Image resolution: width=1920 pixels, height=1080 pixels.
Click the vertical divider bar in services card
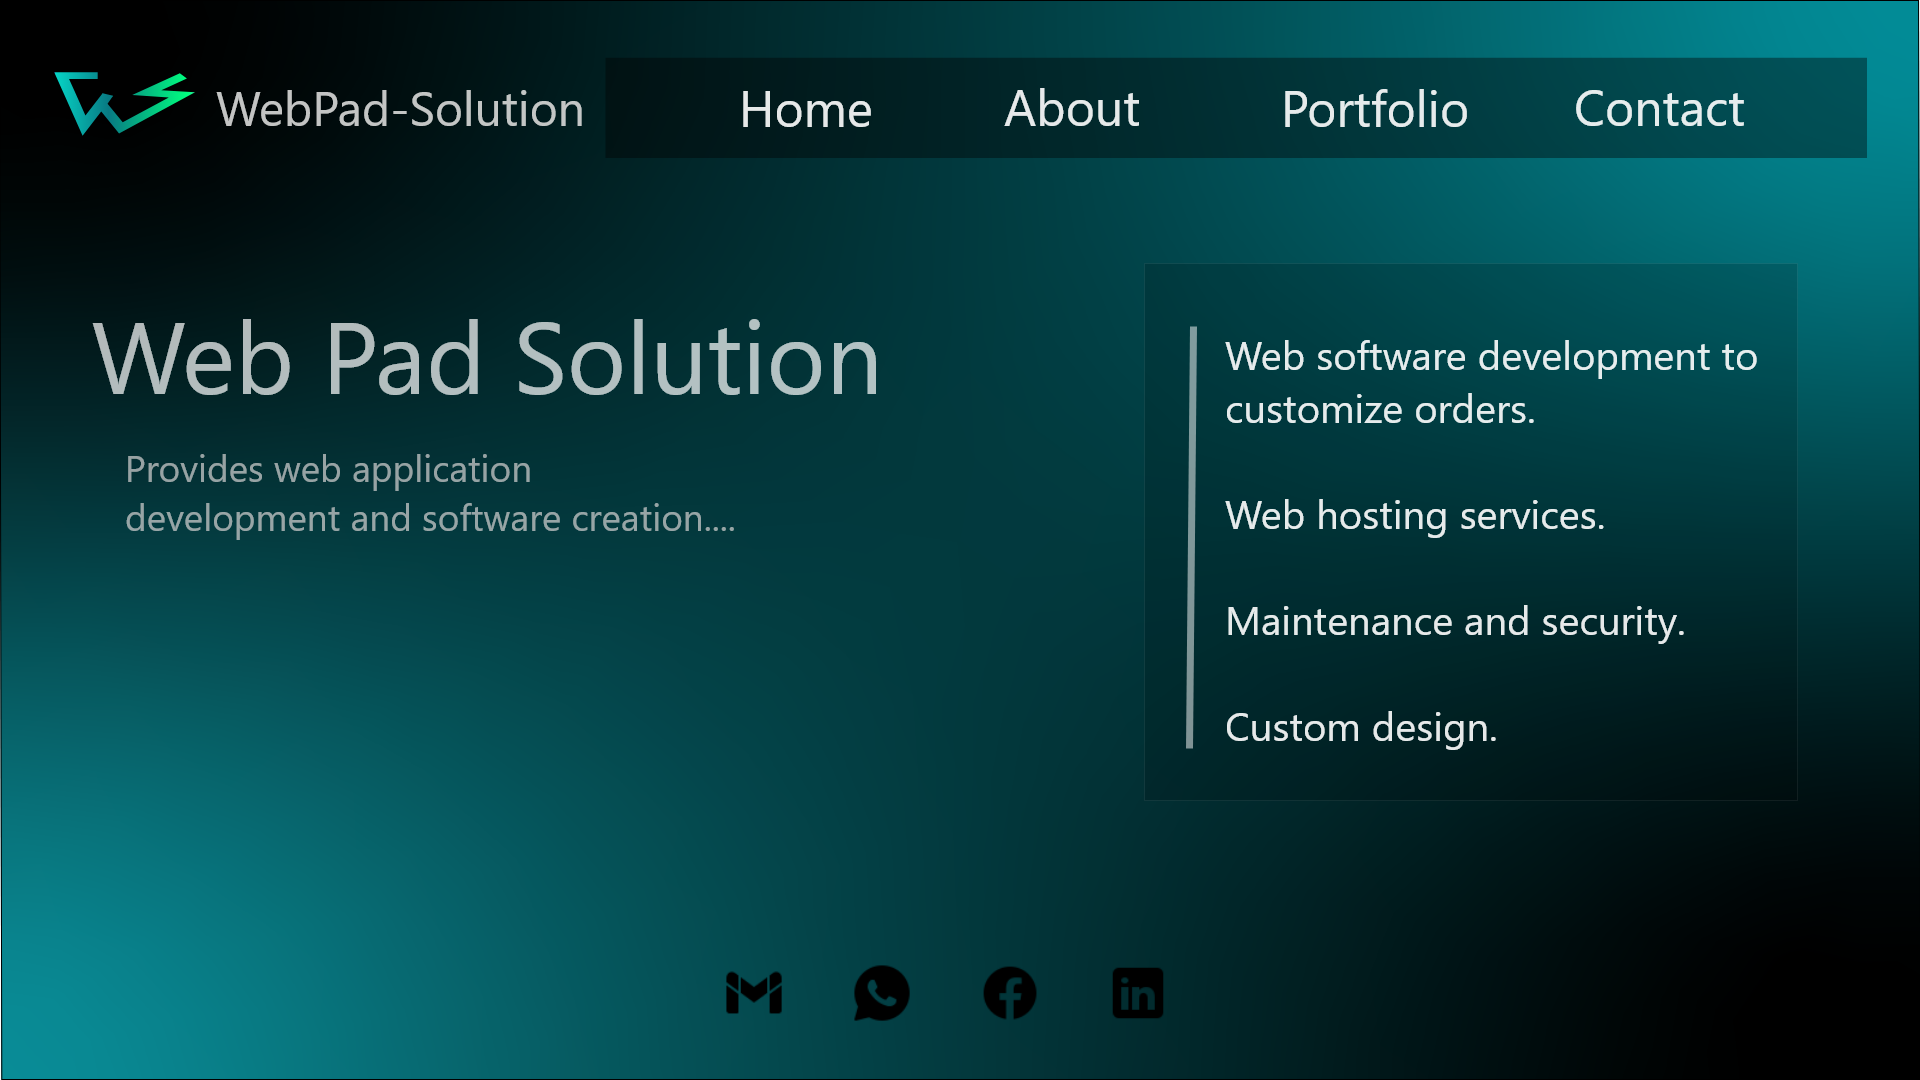(1191, 537)
